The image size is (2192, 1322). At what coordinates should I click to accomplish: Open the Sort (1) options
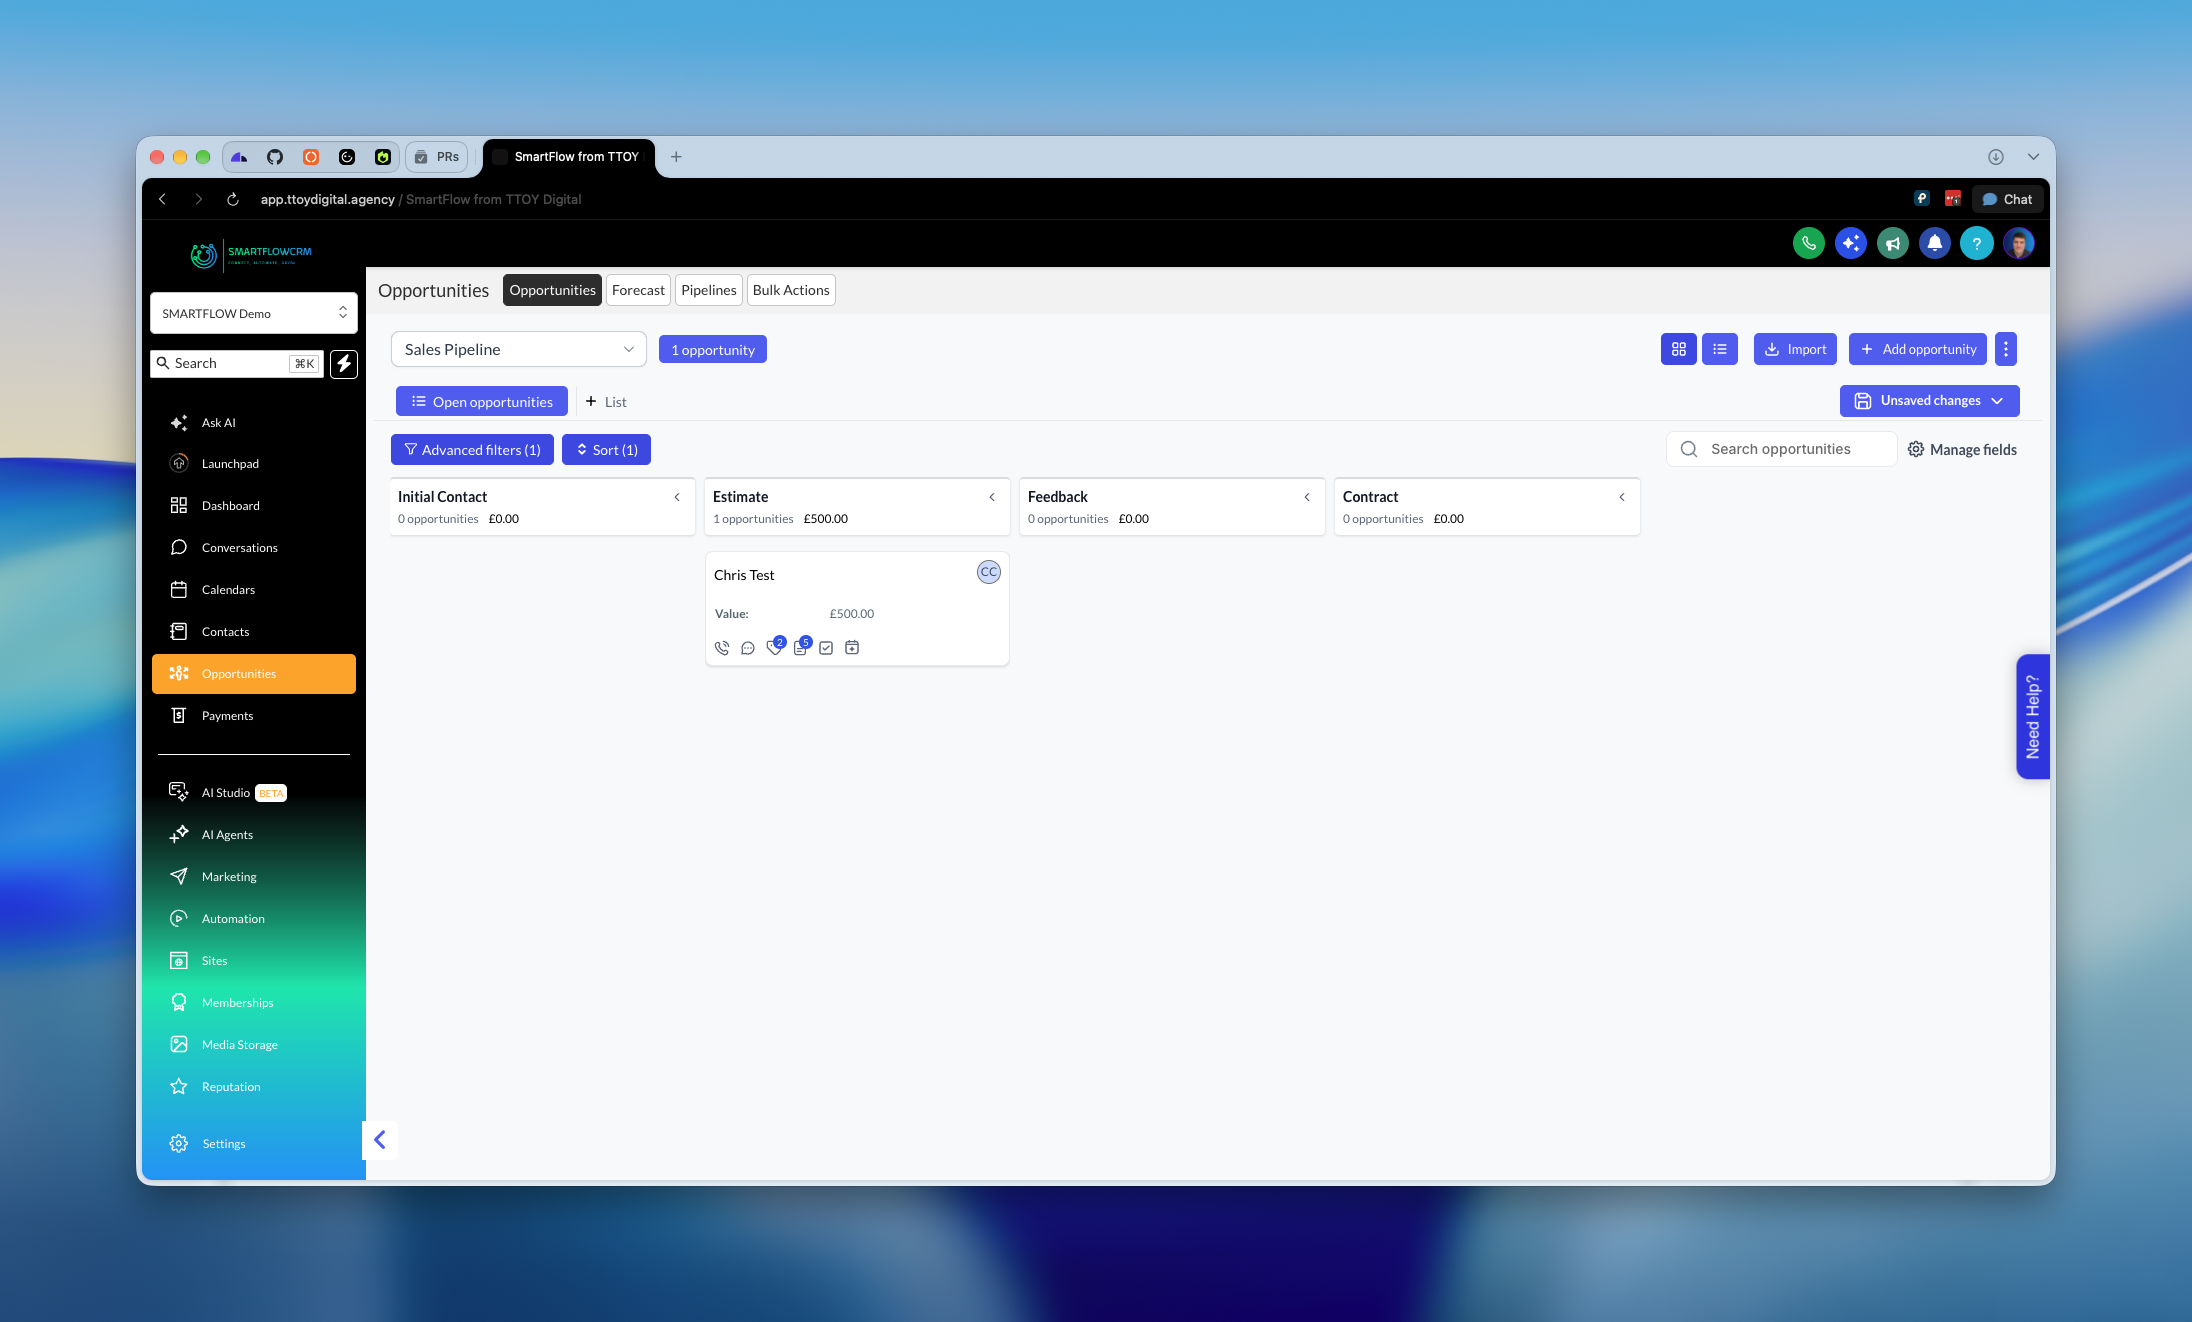point(606,450)
